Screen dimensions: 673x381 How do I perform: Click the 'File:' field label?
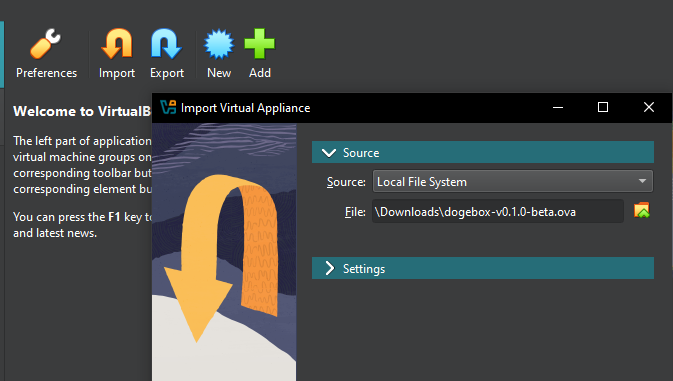[x=355, y=212]
